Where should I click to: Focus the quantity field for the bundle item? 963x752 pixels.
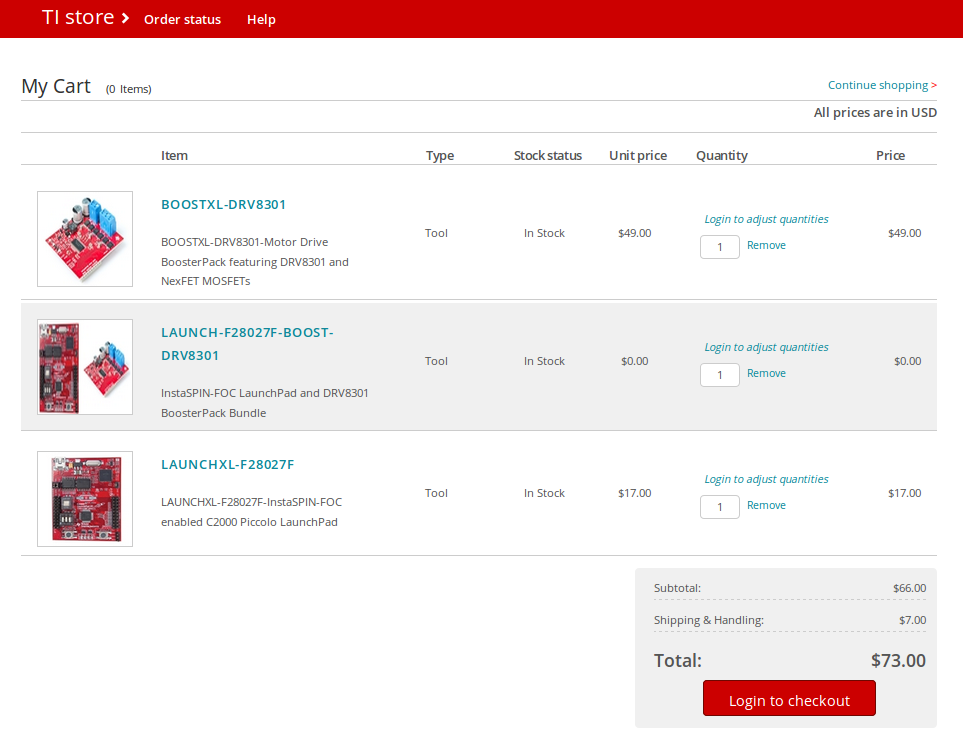tap(720, 375)
